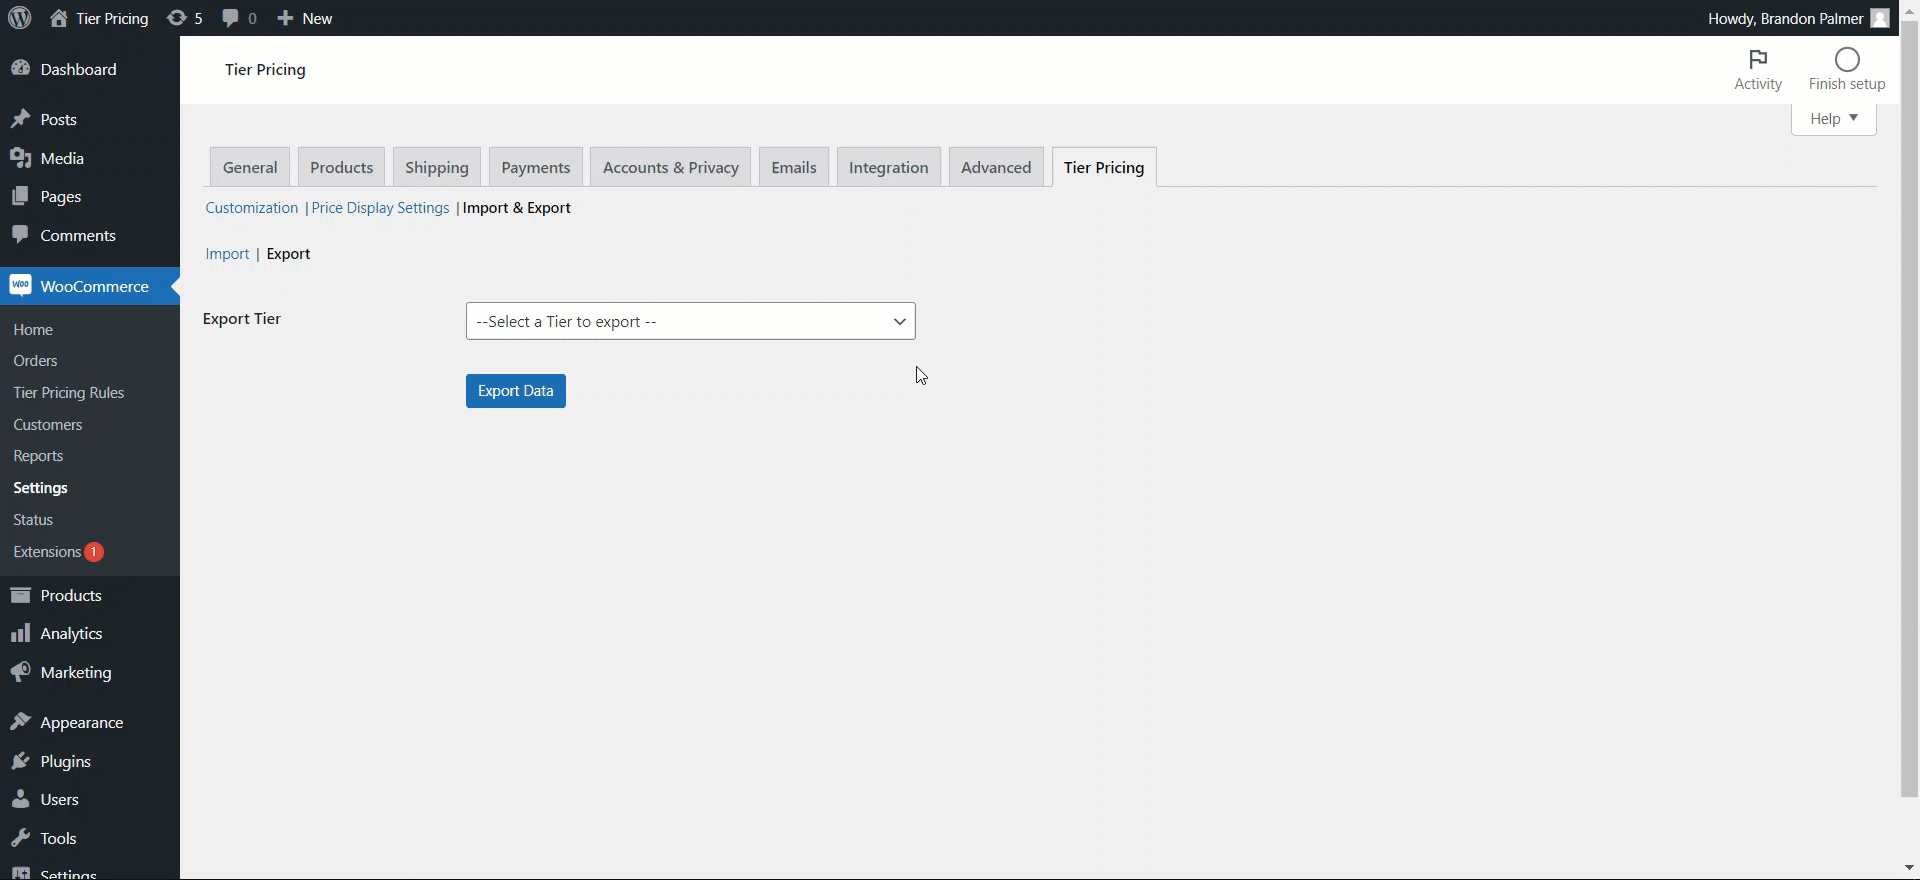Click the Appearance paintbrush icon

[20, 722]
